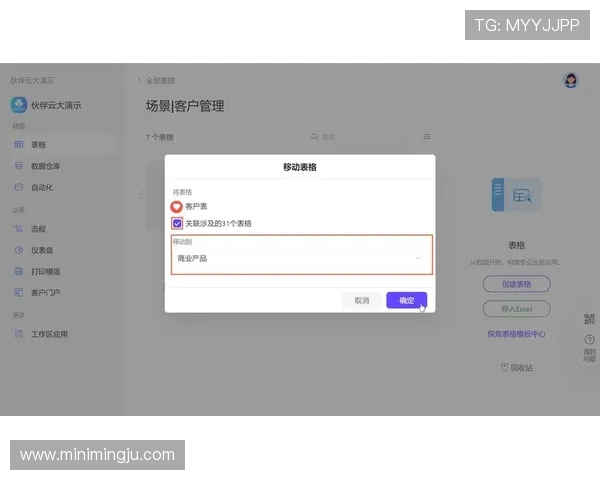This screenshot has width=600, height=480.
Task: Click the 导入Excel button
Action: (x=516, y=309)
